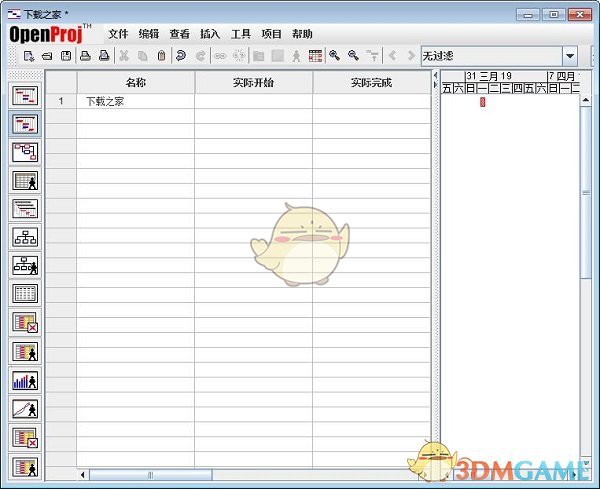The width and height of the screenshot is (600, 489).
Task: Click the Assign Resources person icon
Action: click(296, 56)
